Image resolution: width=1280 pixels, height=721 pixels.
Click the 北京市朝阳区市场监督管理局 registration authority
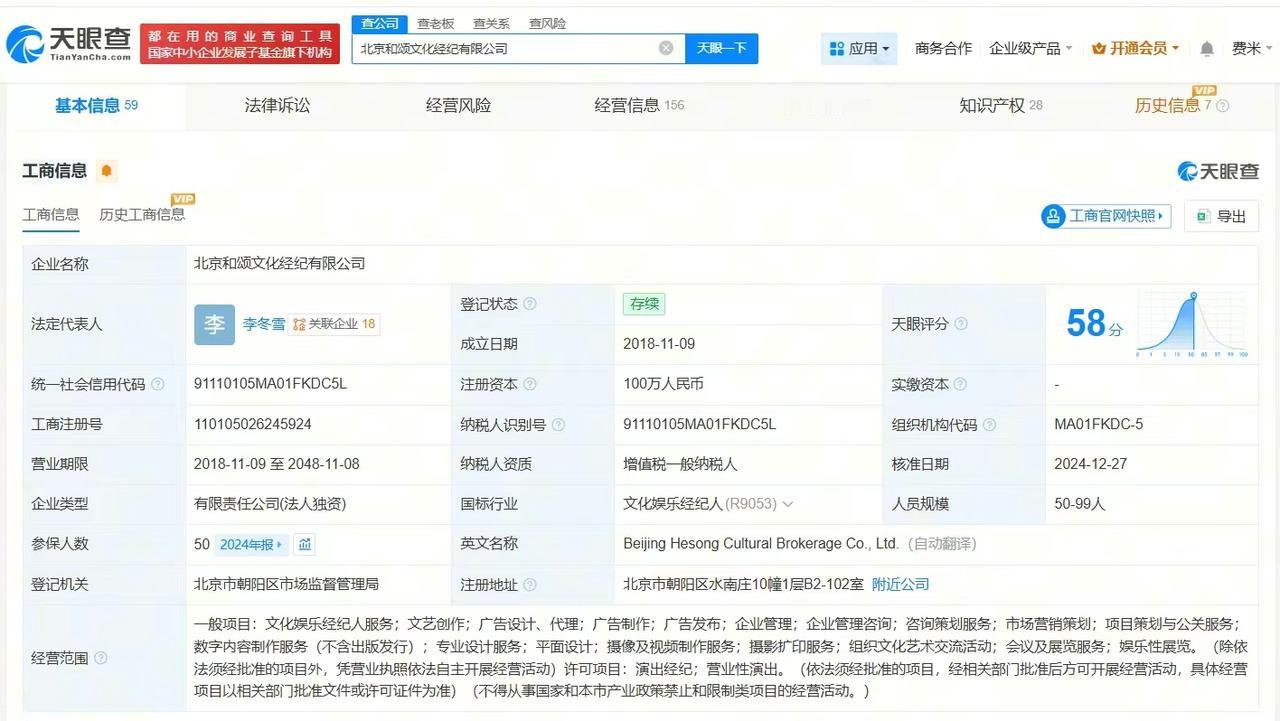tap(286, 584)
